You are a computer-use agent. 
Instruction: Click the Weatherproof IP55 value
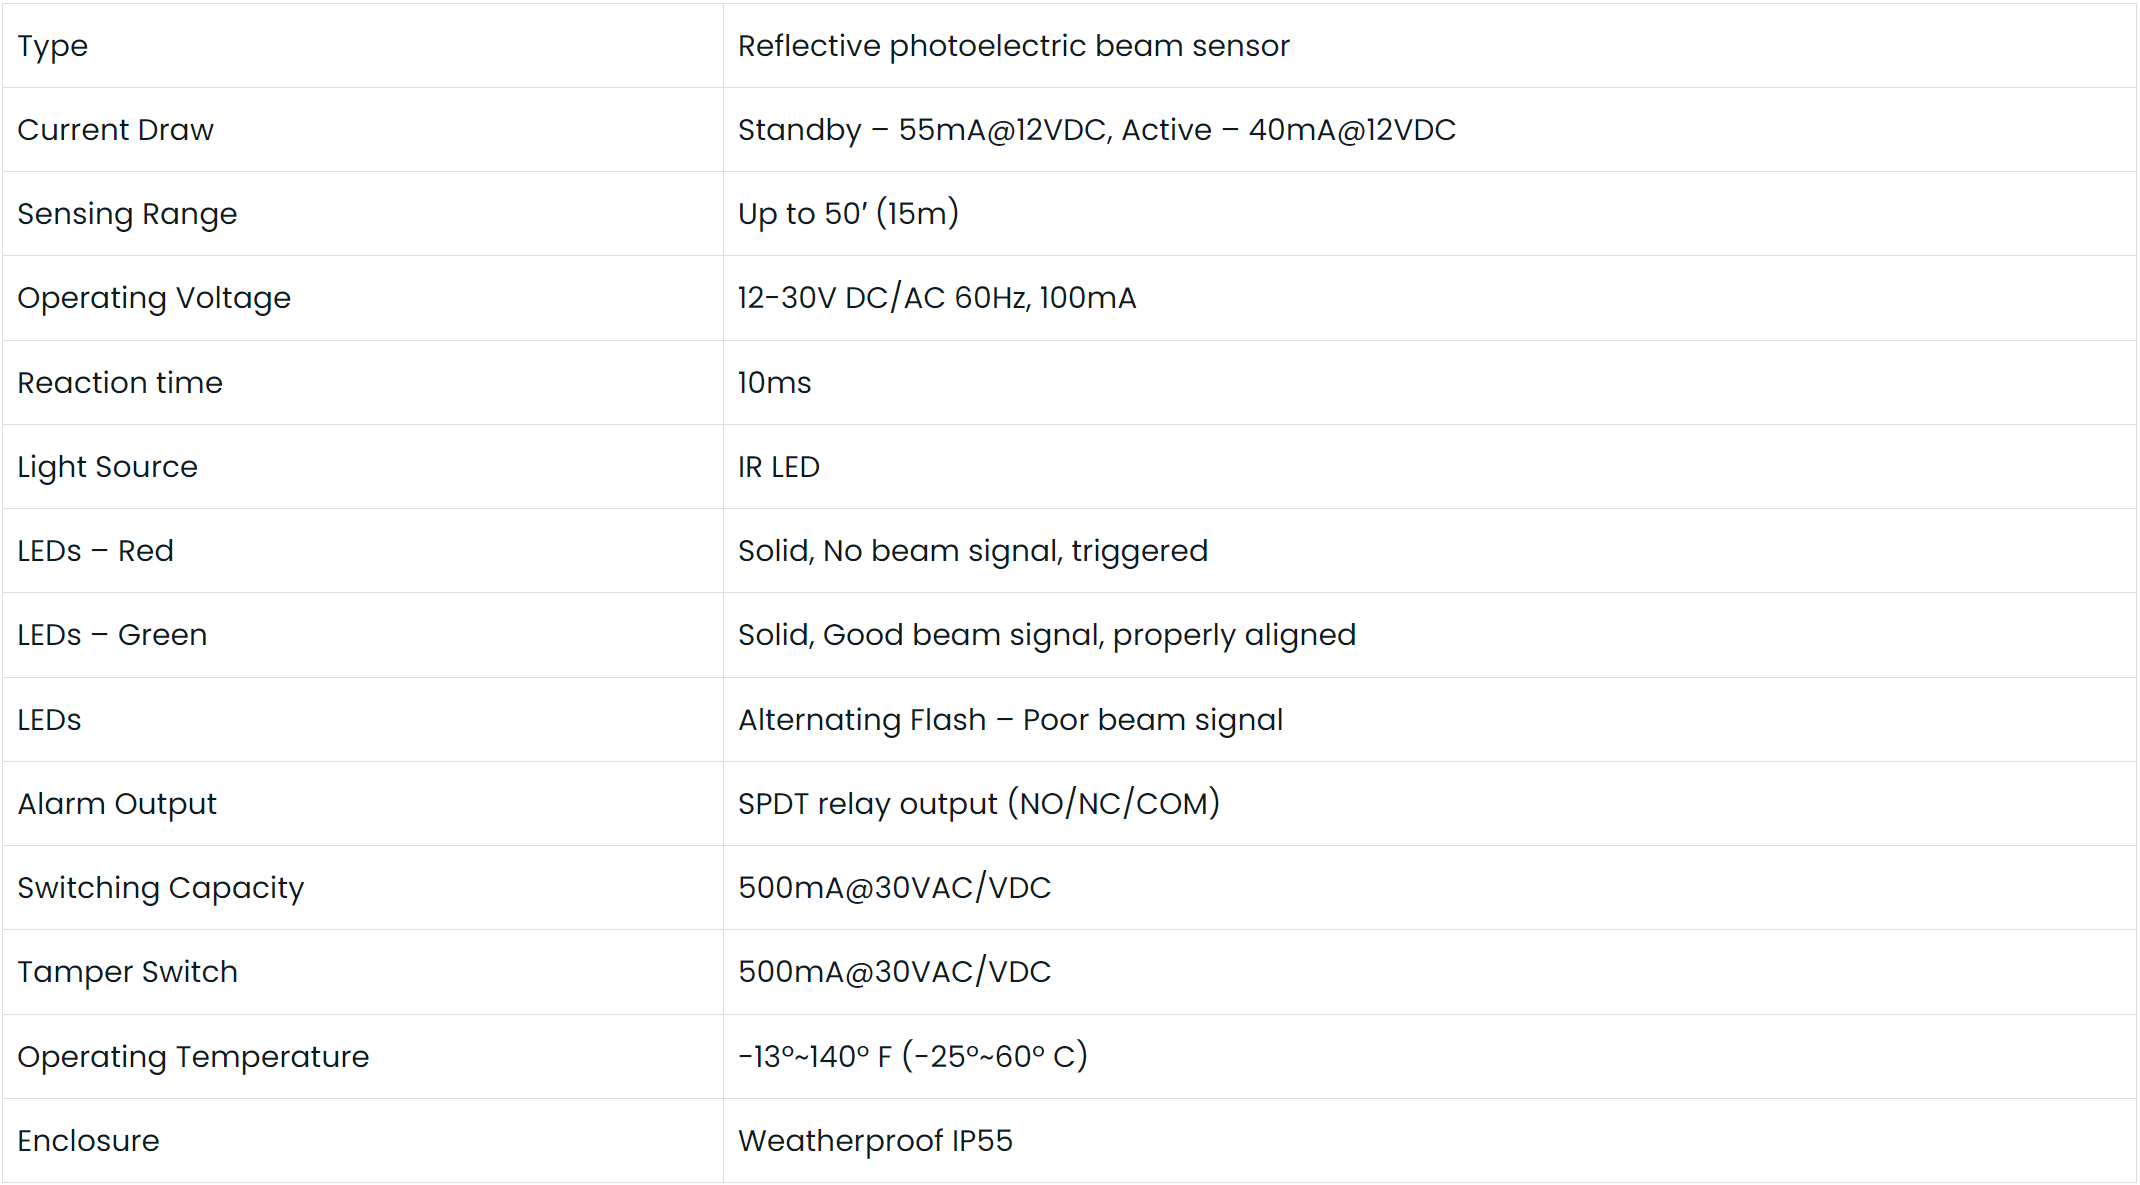(x=875, y=1141)
